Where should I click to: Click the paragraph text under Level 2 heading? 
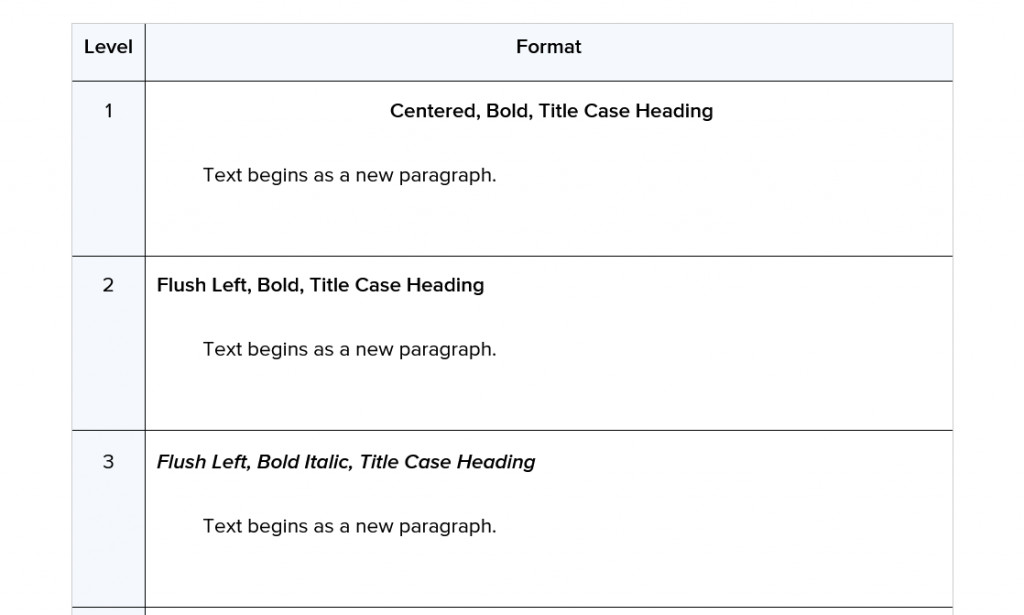click(349, 350)
